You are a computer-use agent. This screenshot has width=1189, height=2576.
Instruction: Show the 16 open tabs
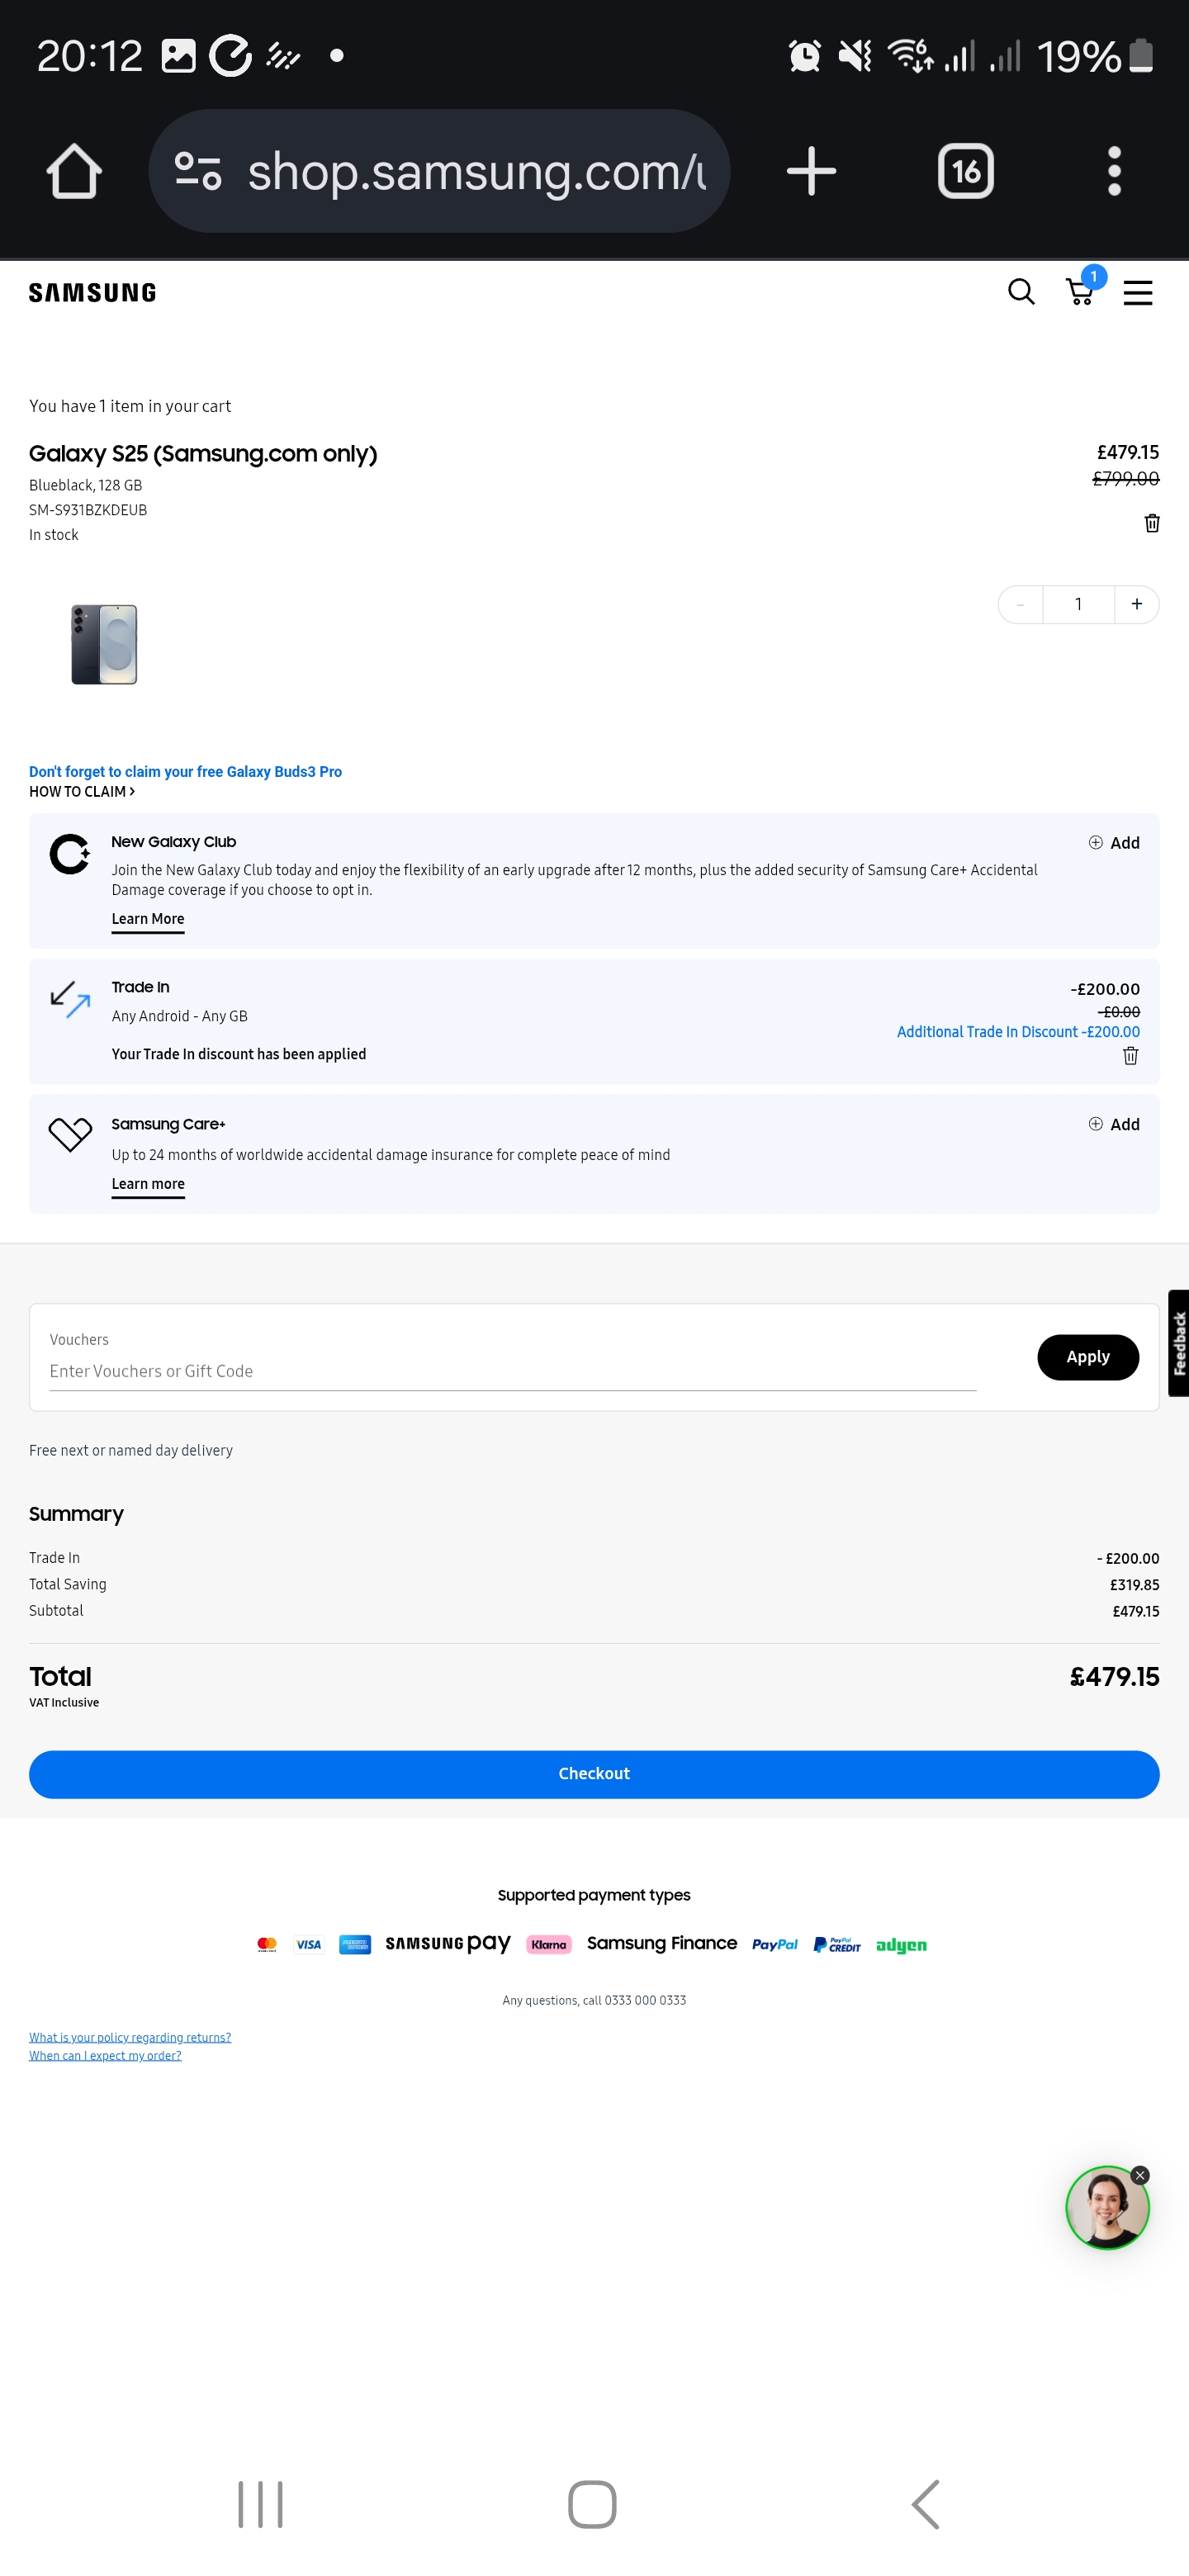[965, 171]
